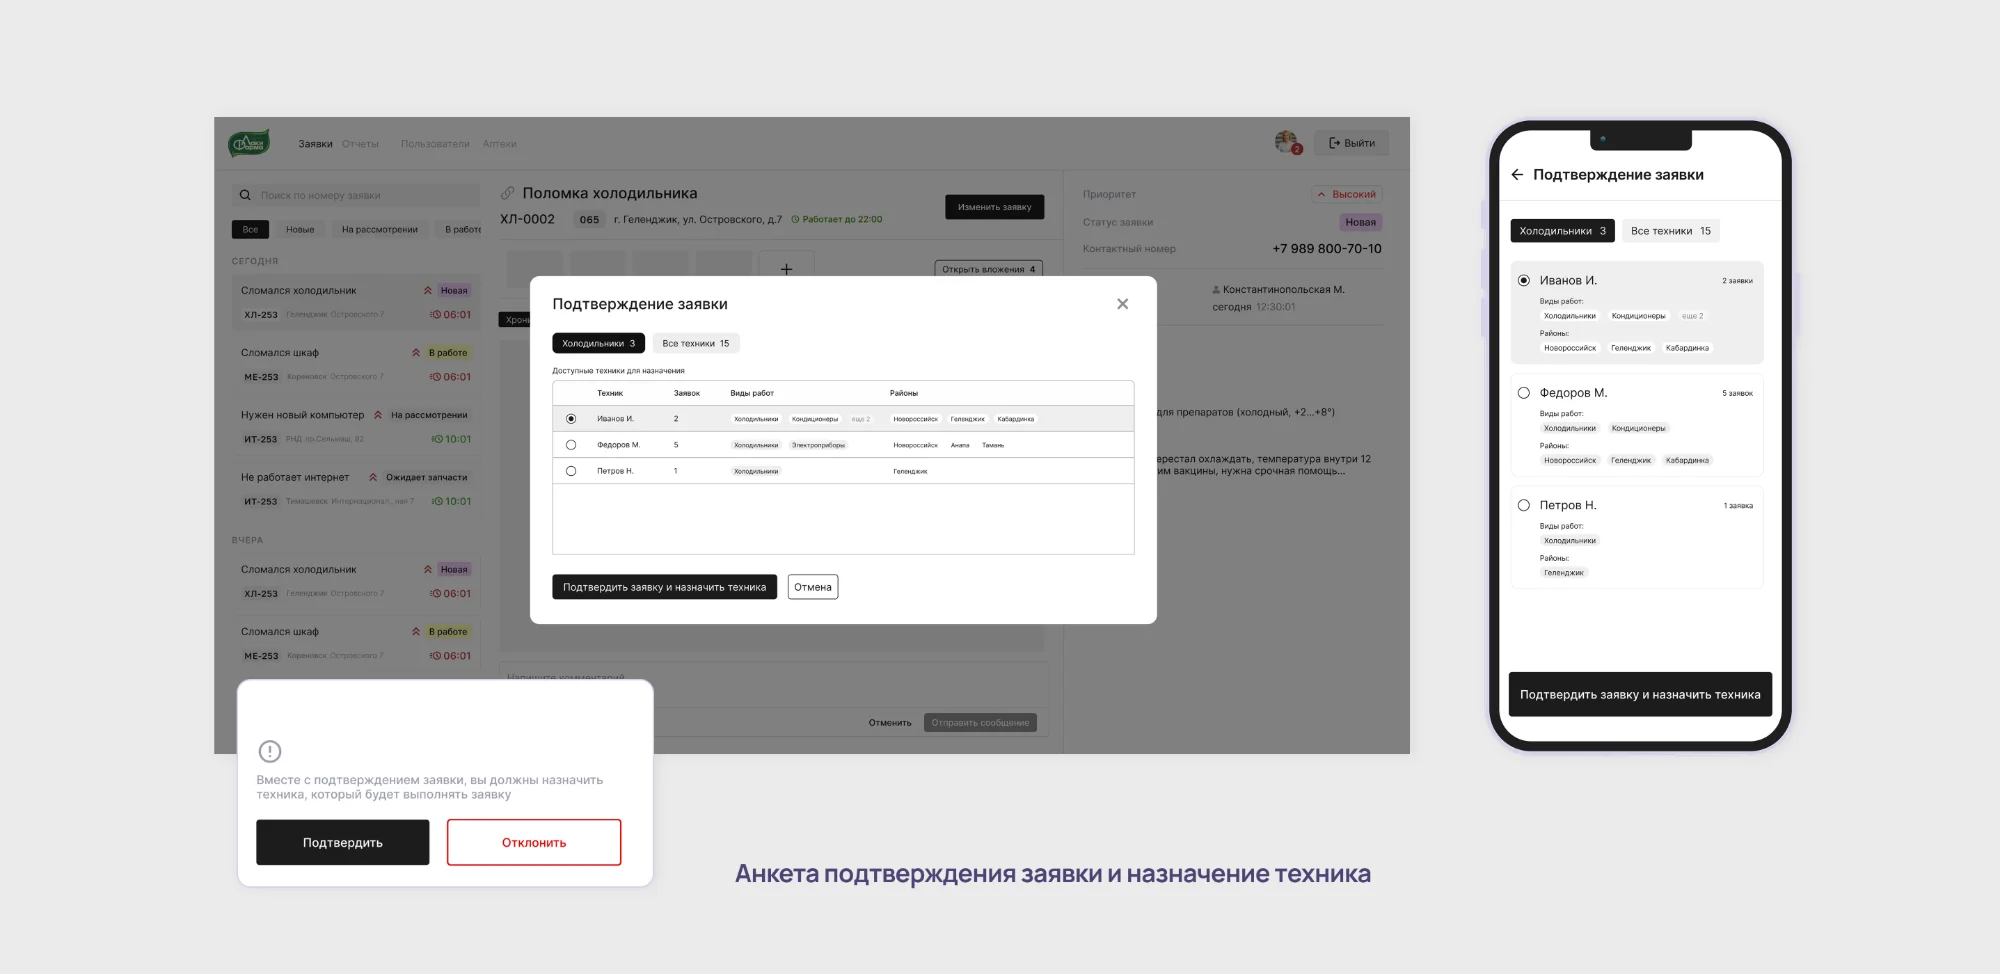2000x974 pixels.
Task: Tap the back arrow in the mobile screen
Action: pos(1517,174)
